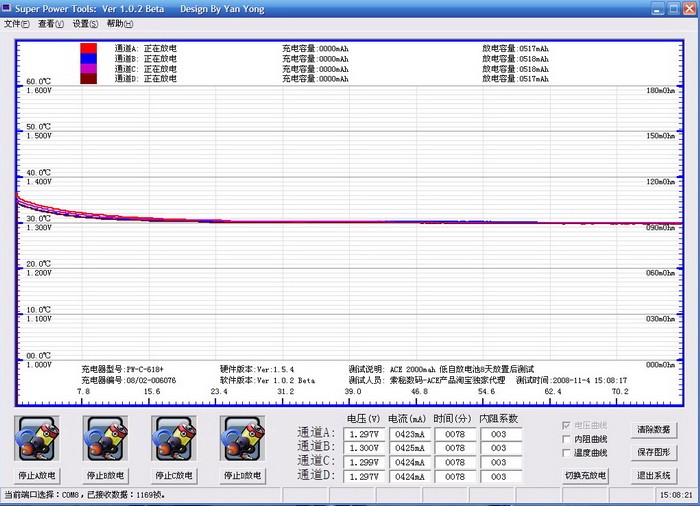Click the channel C battery icon
This screenshot has height=506, width=700.
[174, 439]
